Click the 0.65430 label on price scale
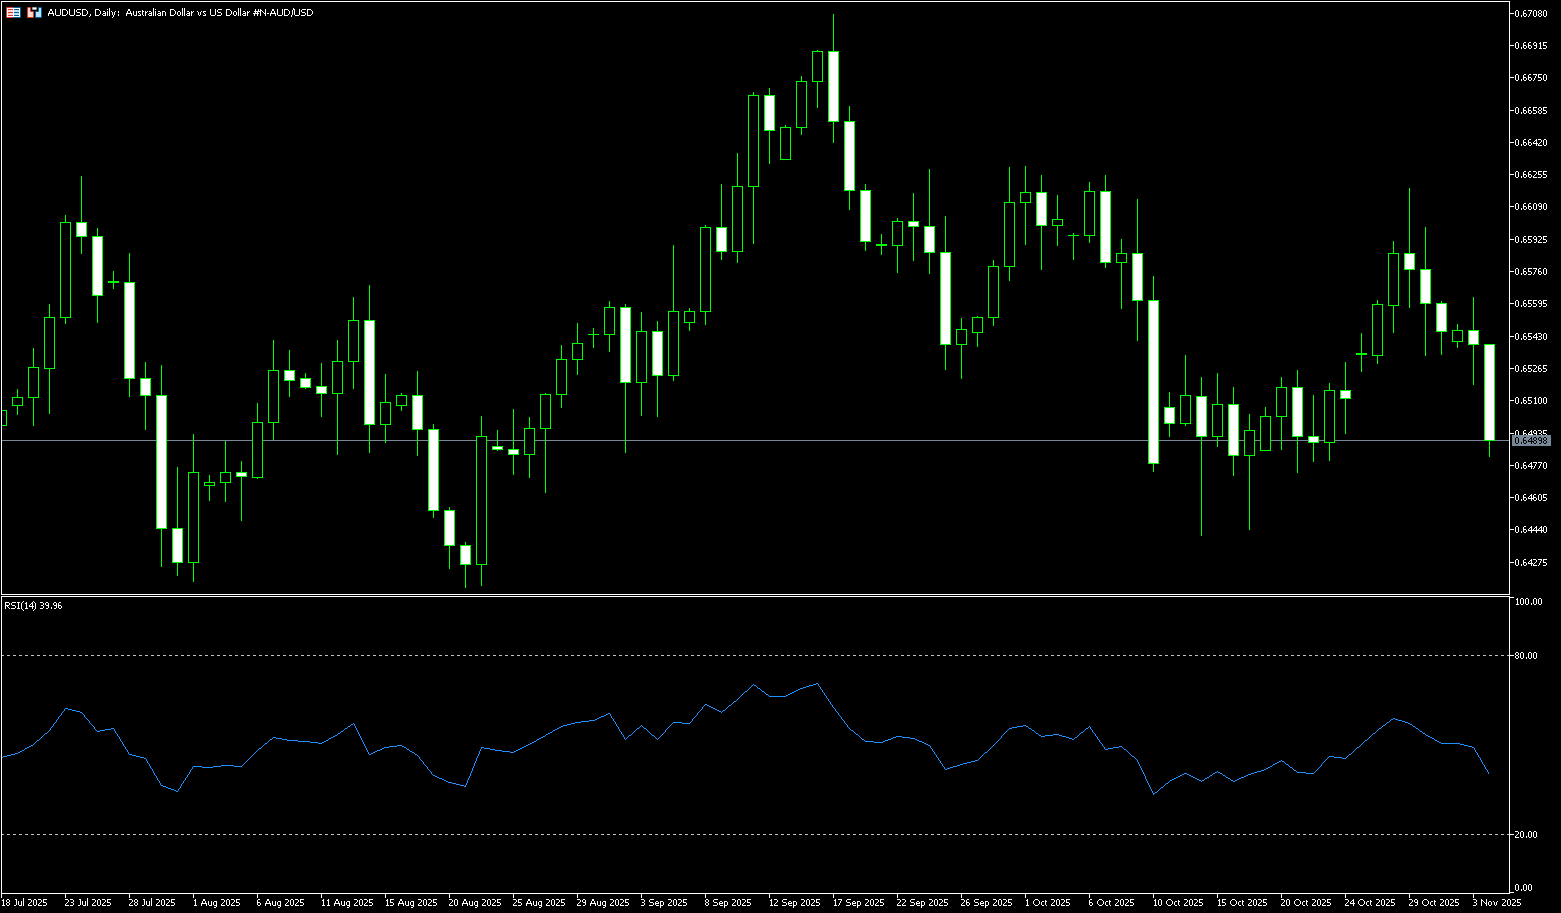The image size is (1561, 913). (1531, 336)
